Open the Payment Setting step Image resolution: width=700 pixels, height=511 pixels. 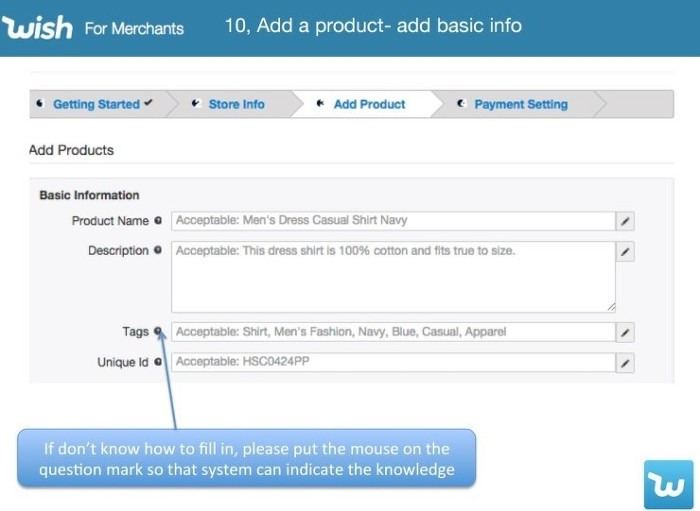point(521,104)
